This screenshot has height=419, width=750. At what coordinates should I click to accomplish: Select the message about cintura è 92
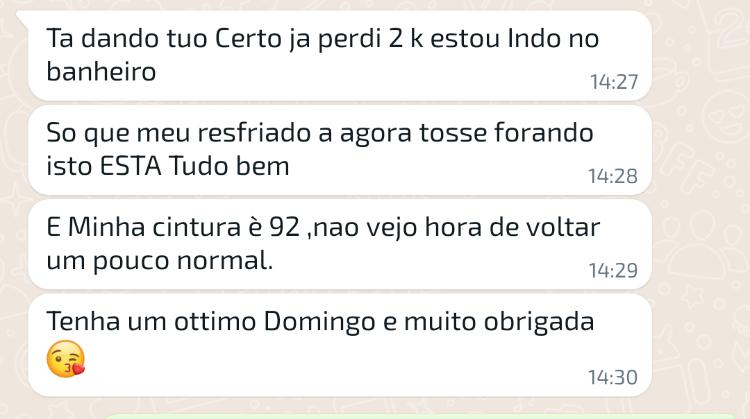(x=340, y=244)
